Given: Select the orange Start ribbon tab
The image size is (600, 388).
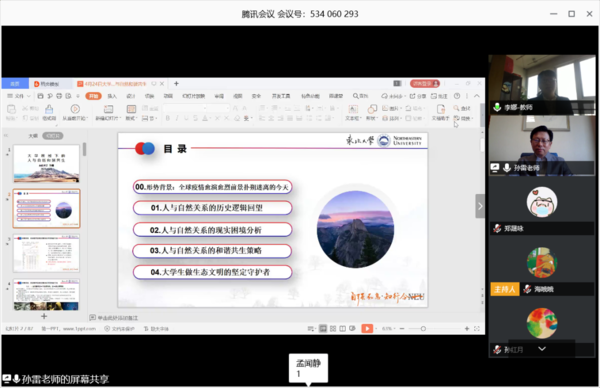Looking at the screenshot, I should tap(93, 96).
